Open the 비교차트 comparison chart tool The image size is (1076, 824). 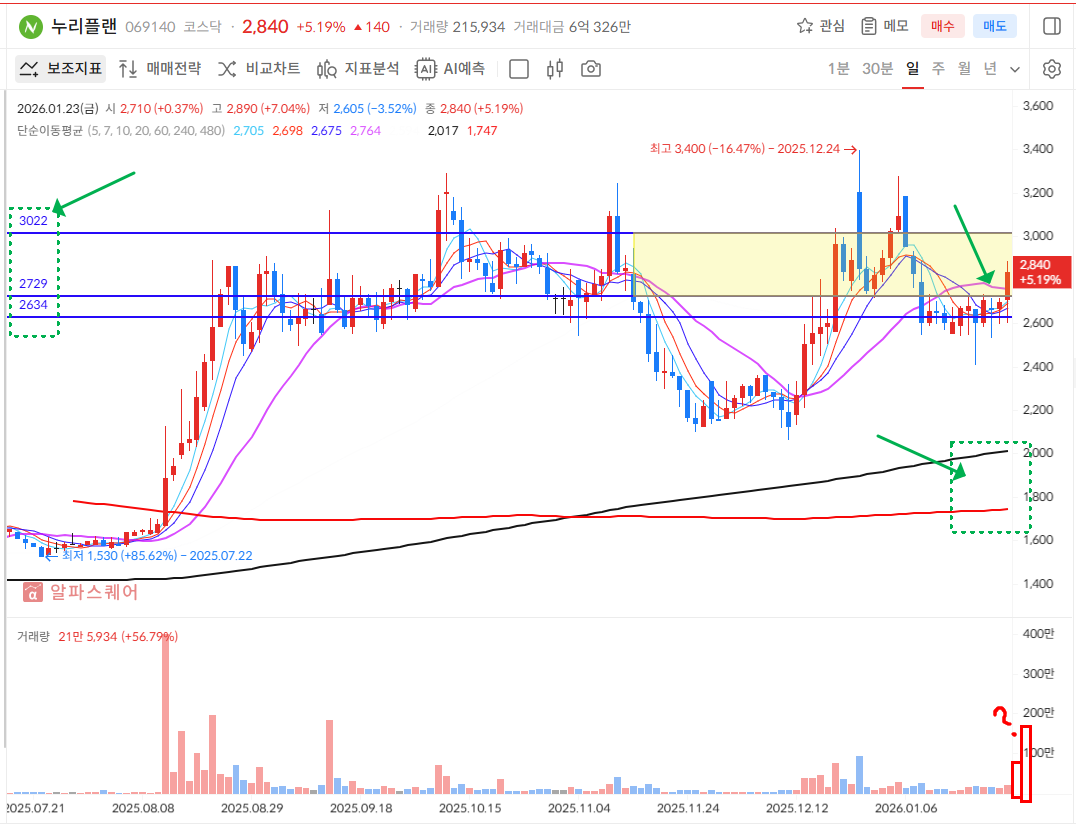(x=259, y=69)
